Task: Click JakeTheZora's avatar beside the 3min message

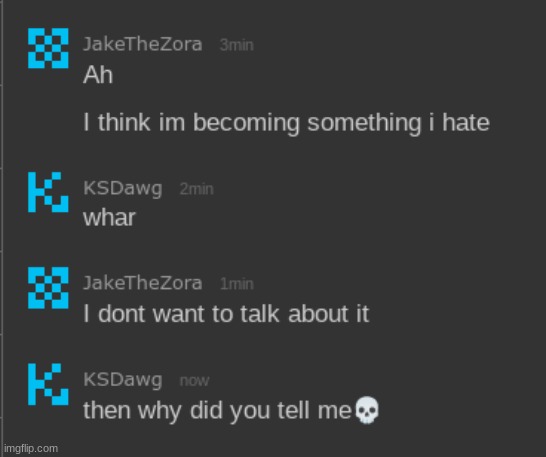Action: click(x=48, y=48)
